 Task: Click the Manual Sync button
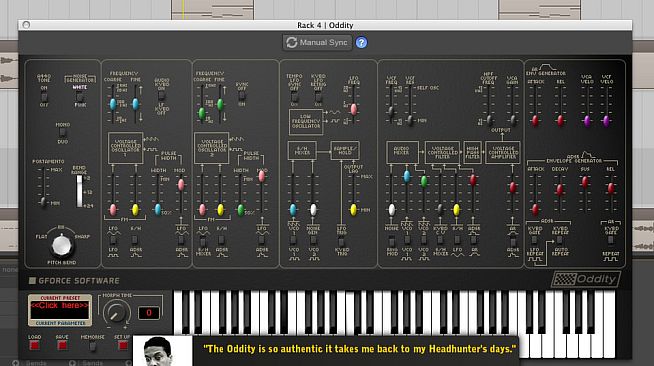317,43
